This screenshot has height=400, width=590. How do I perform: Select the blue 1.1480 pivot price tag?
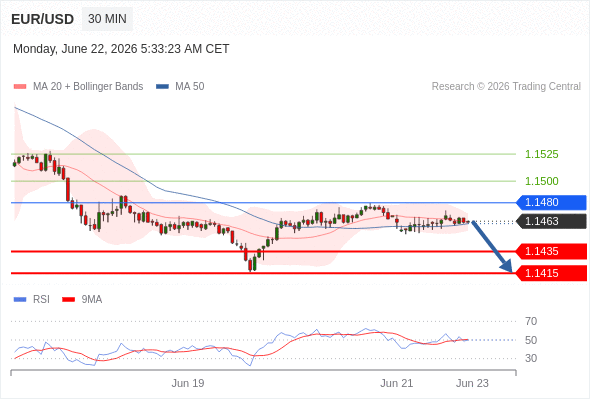click(x=551, y=202)
